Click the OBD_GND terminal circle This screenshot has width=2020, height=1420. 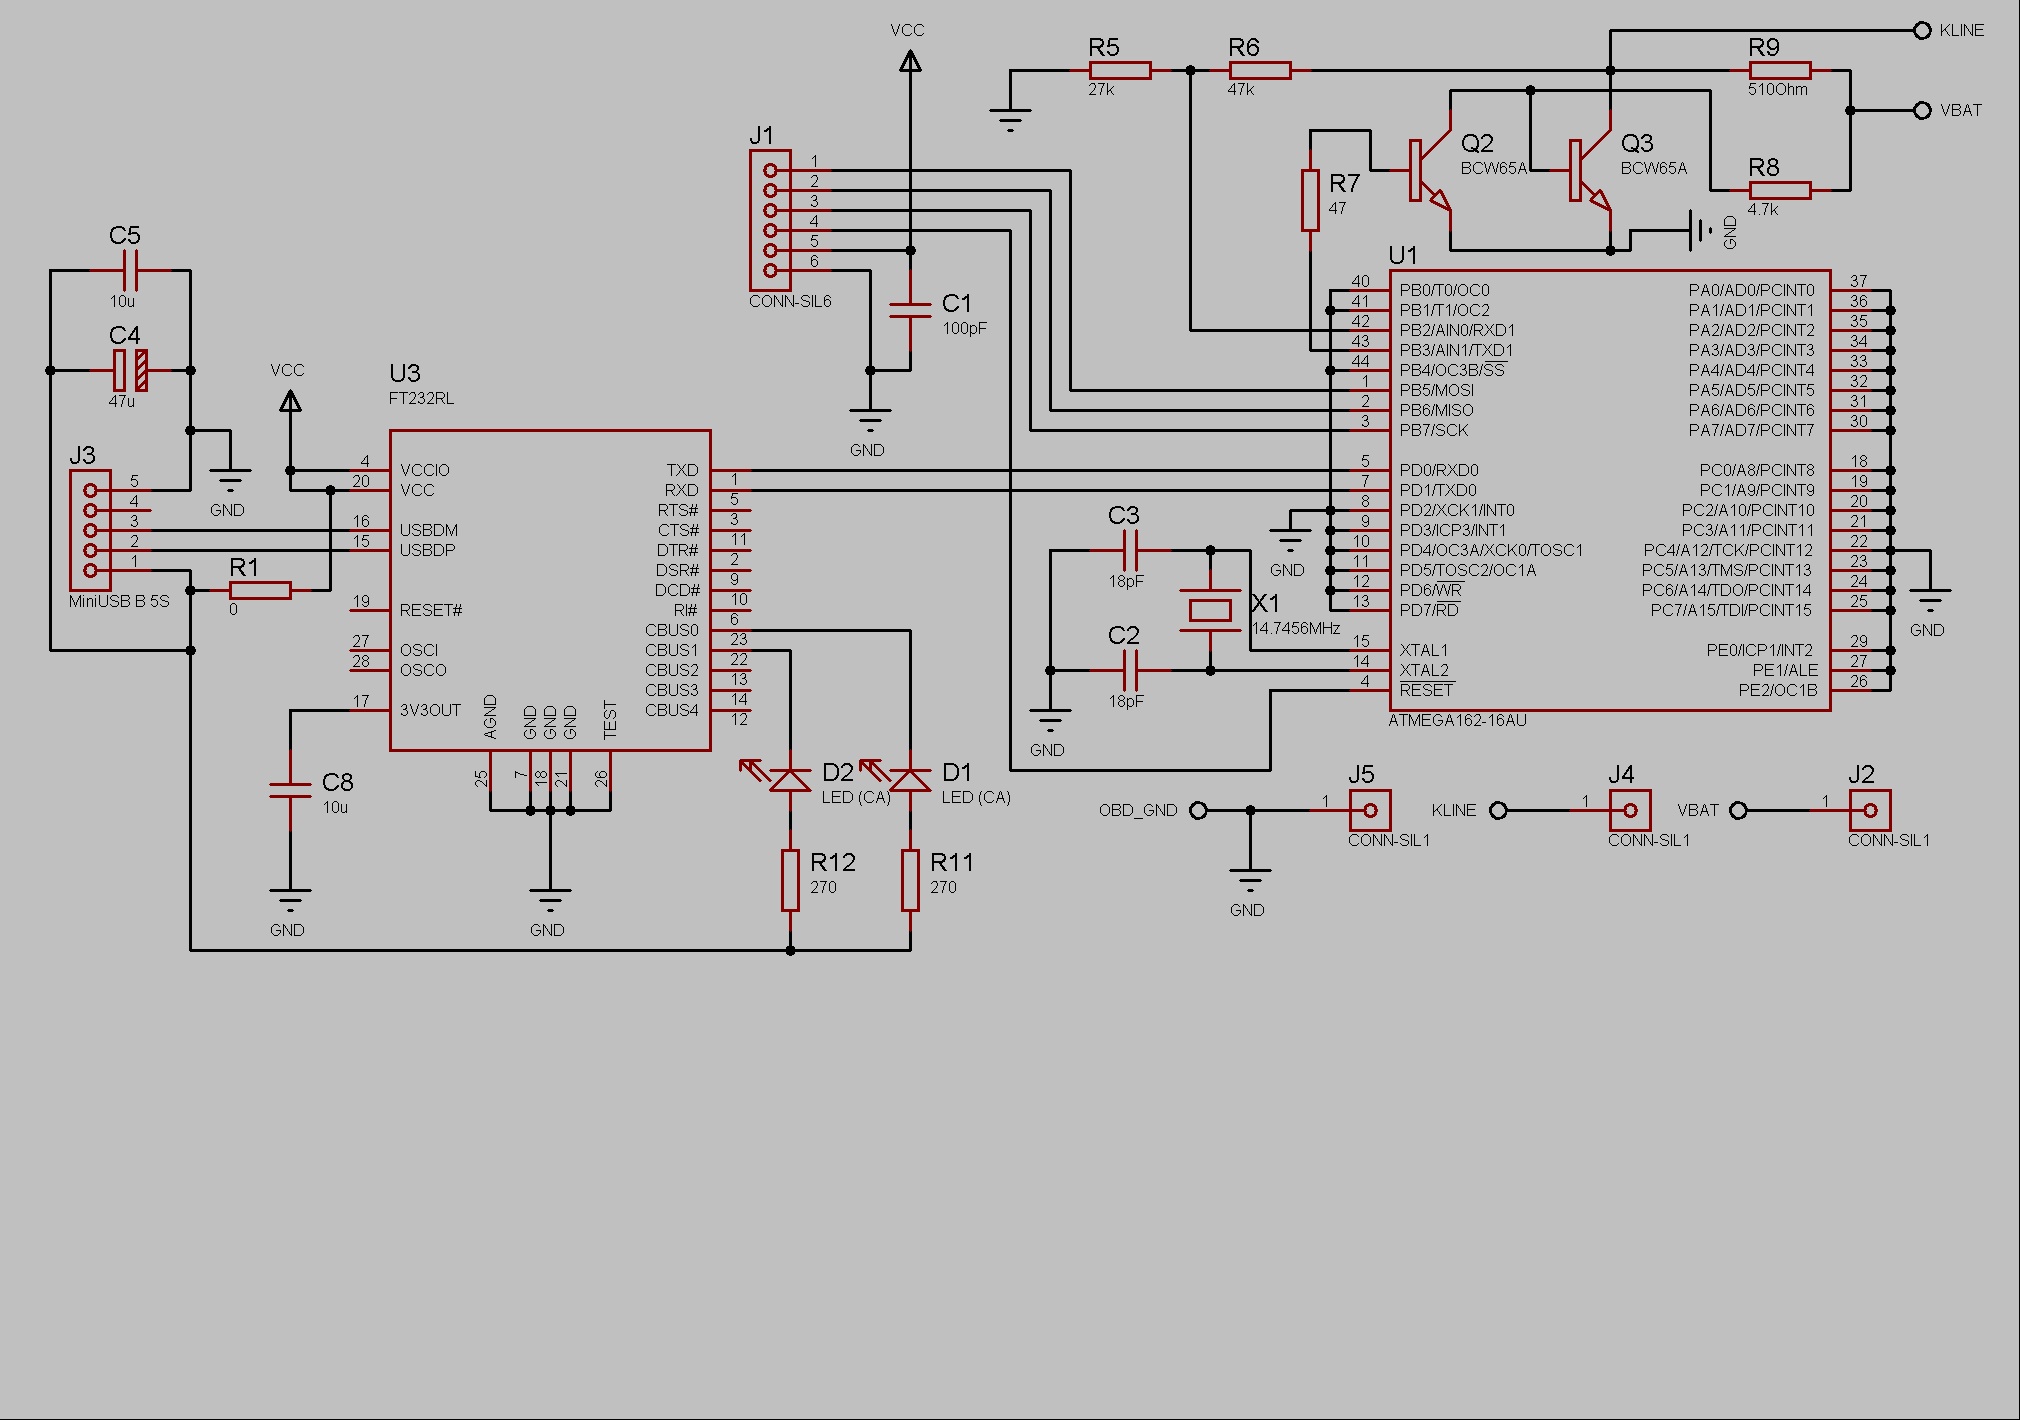pyautogui.click(x=1198, y=810)
